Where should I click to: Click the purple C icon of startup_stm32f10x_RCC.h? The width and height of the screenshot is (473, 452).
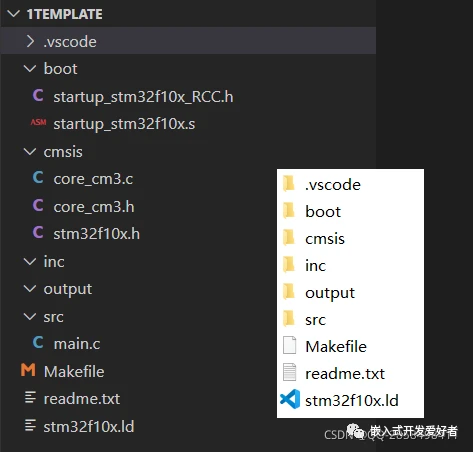pyautogui.click(x=38, y=96)
